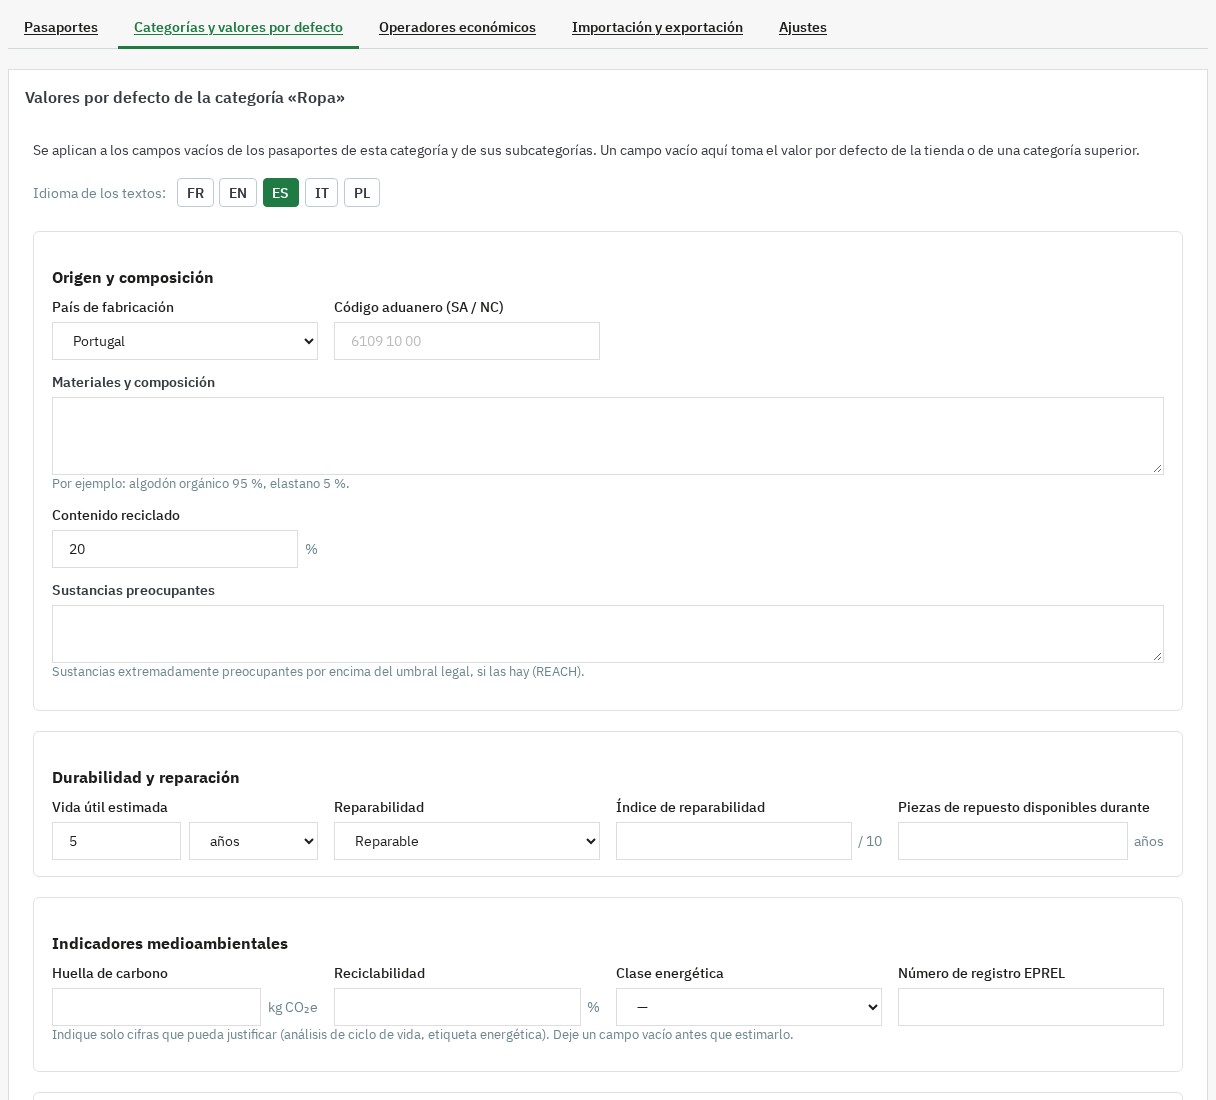Switch to Importación y exportación tab
Screen dimensions: 1216x1100
657,27
